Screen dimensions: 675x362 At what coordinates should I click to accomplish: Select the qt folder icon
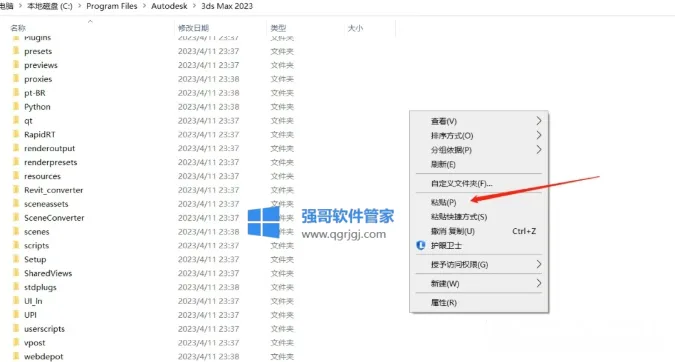tap(16, 120)
